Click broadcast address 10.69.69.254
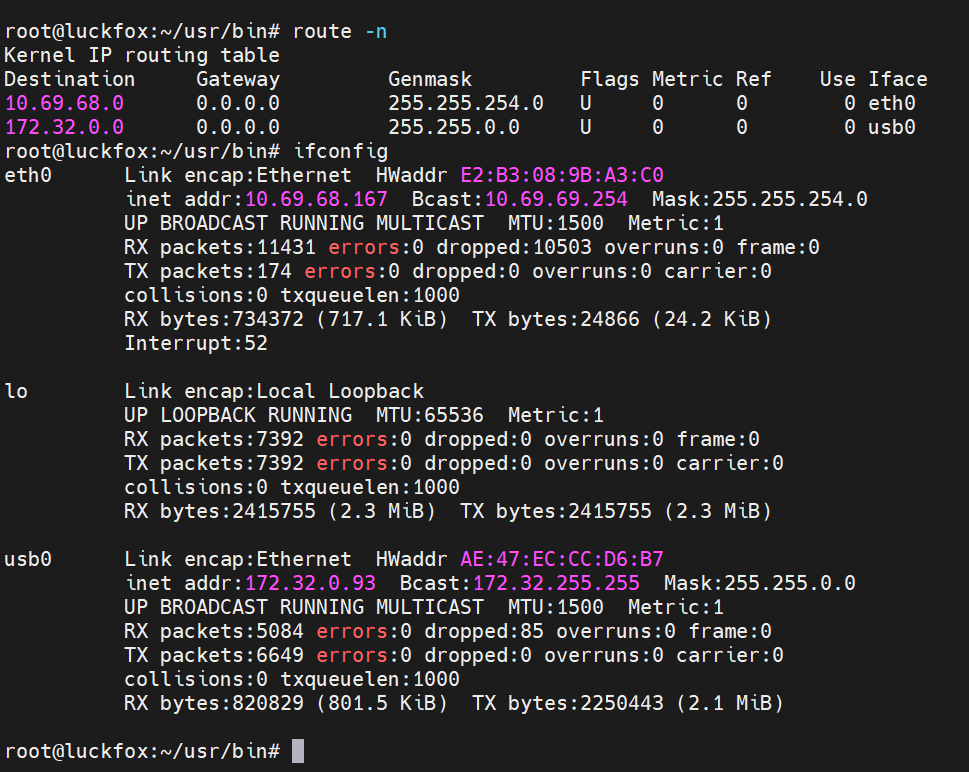The height and width of the screenshot is (772, 969). click(x=556, y=199)
